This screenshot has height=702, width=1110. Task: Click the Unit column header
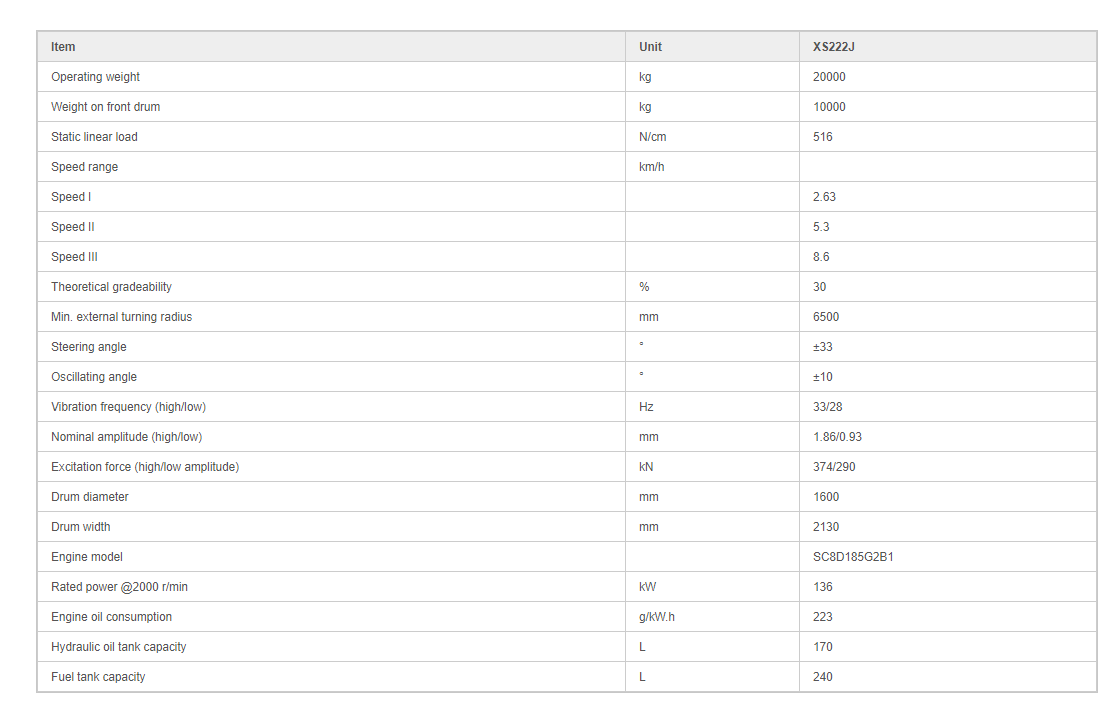tap(650, 47)
